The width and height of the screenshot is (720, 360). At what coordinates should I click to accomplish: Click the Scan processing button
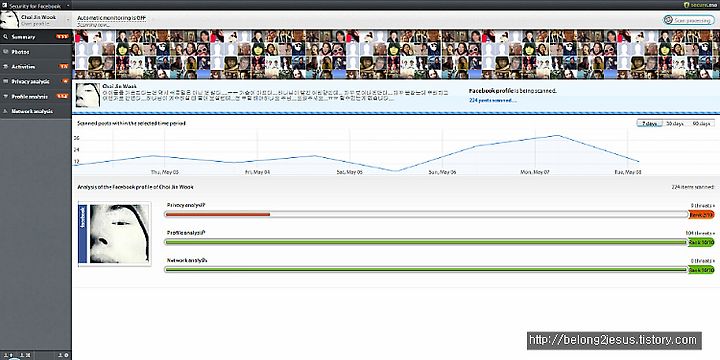689,20
